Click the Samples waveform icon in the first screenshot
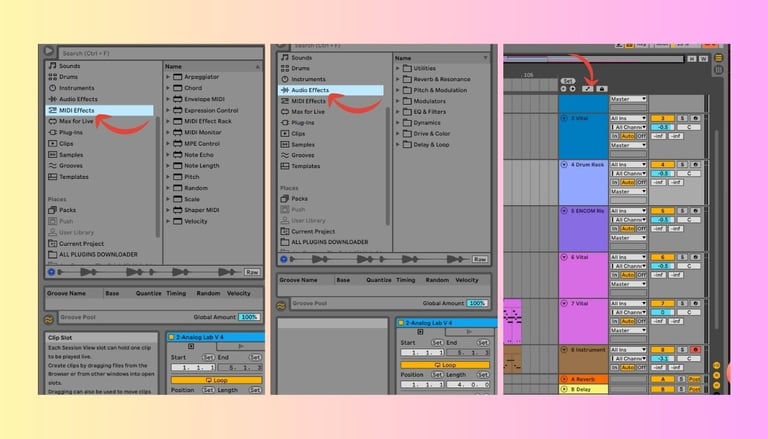The height and width of the screenshot is (439, 768). click(x=52, y=154)
